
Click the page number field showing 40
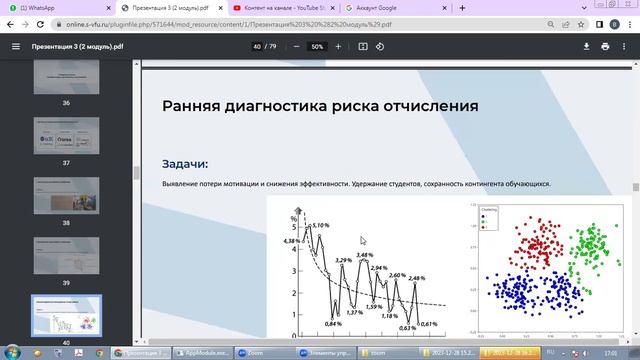point(257,47)
